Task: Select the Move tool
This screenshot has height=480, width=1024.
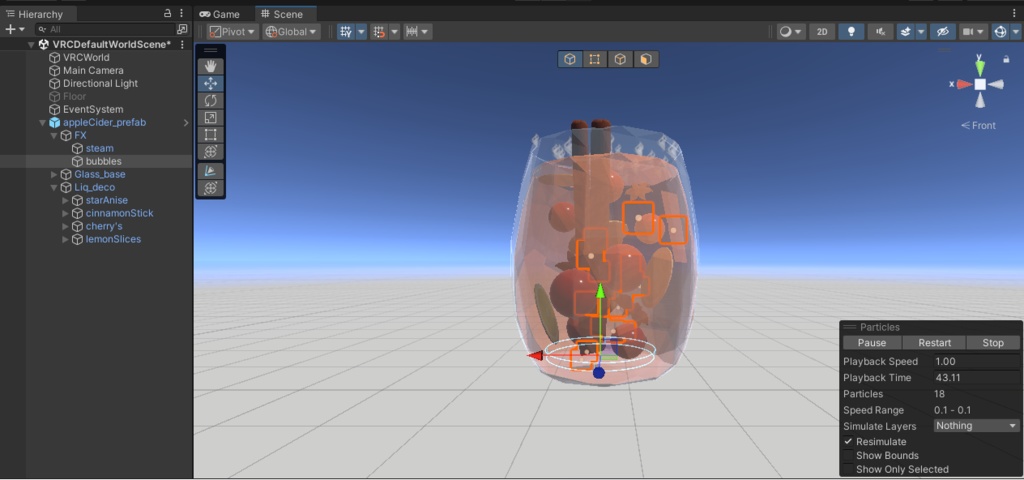Action: pos(210,84)
